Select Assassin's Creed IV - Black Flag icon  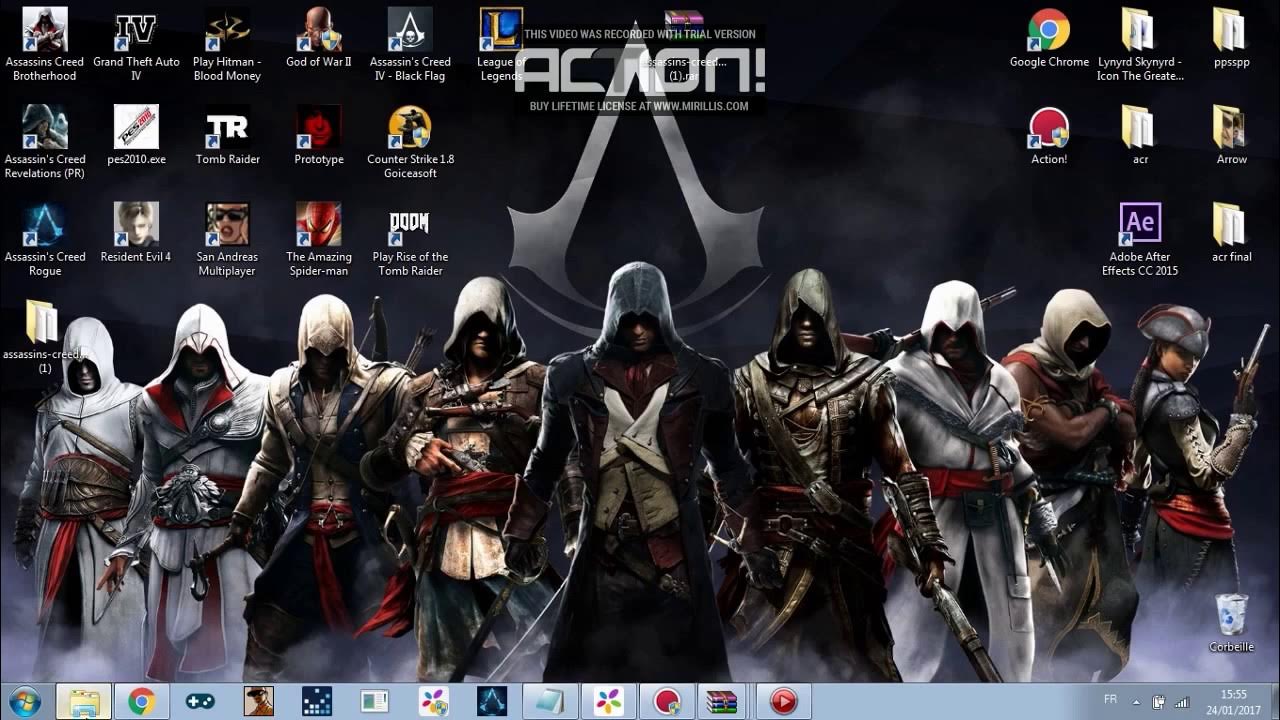coord(410,44)
